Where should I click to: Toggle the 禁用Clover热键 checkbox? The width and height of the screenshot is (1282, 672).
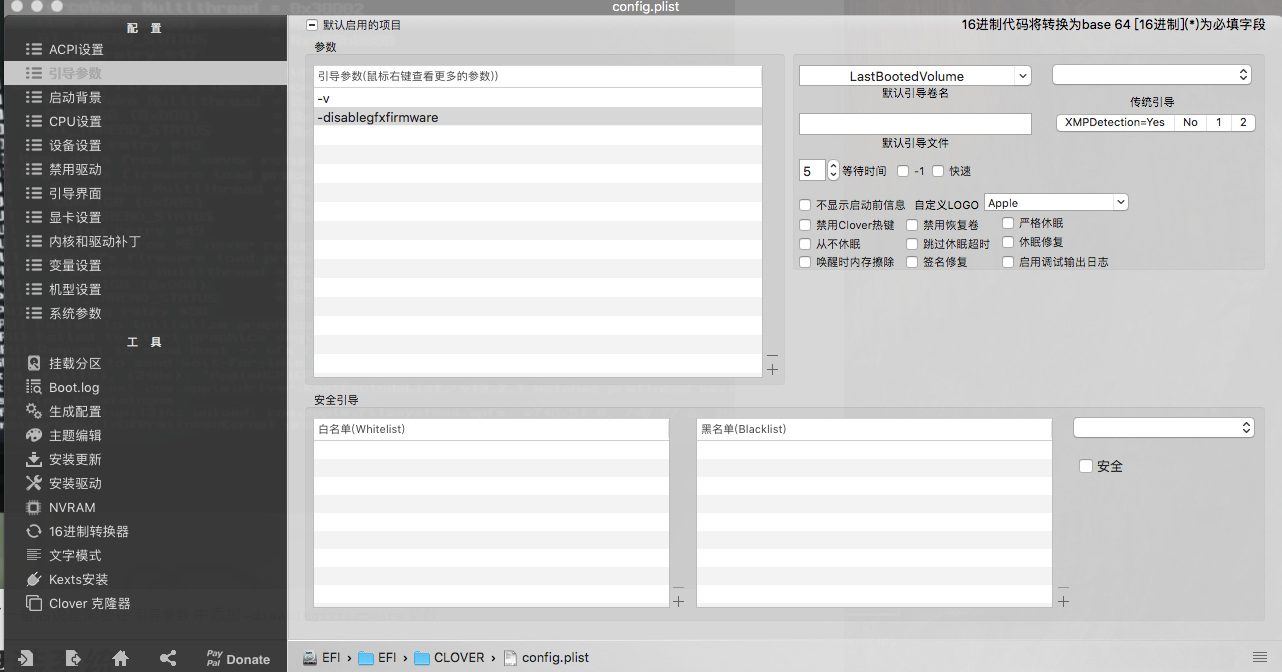point(806,225)
